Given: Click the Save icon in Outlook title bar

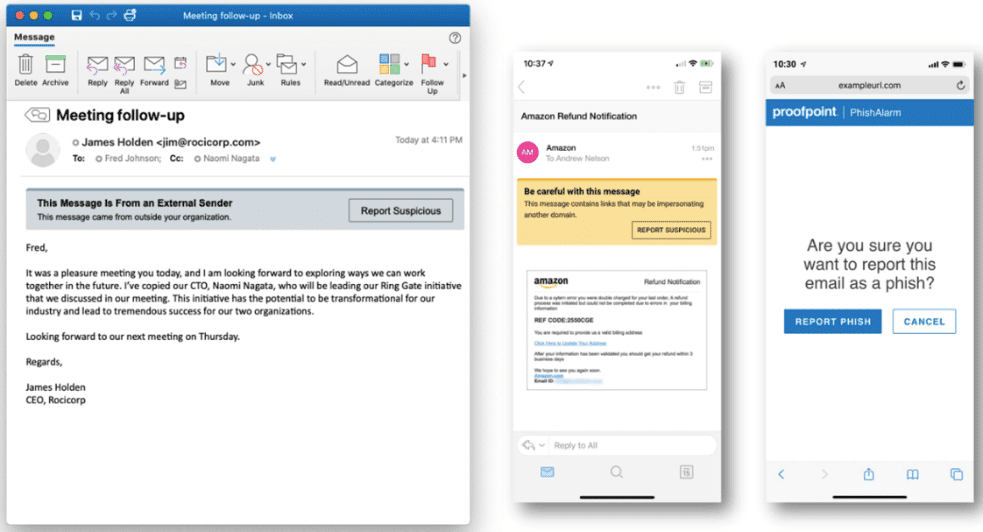Looking at the screenshot, I should [x=76, y=15].
